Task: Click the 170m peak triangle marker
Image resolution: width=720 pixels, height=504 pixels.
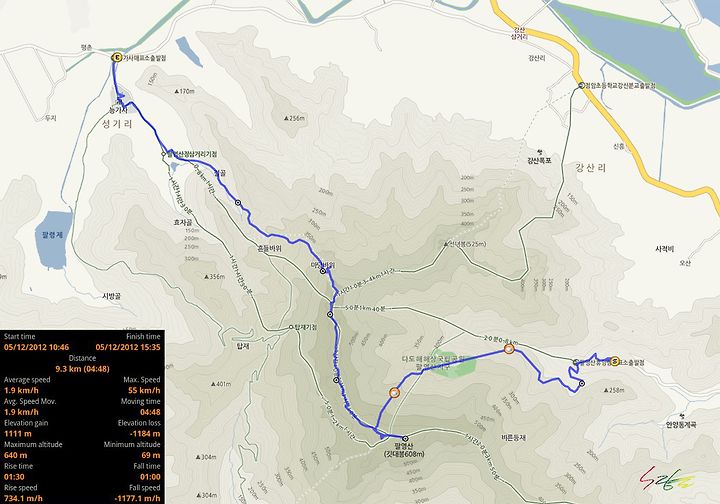Action: tap(176, 91)
